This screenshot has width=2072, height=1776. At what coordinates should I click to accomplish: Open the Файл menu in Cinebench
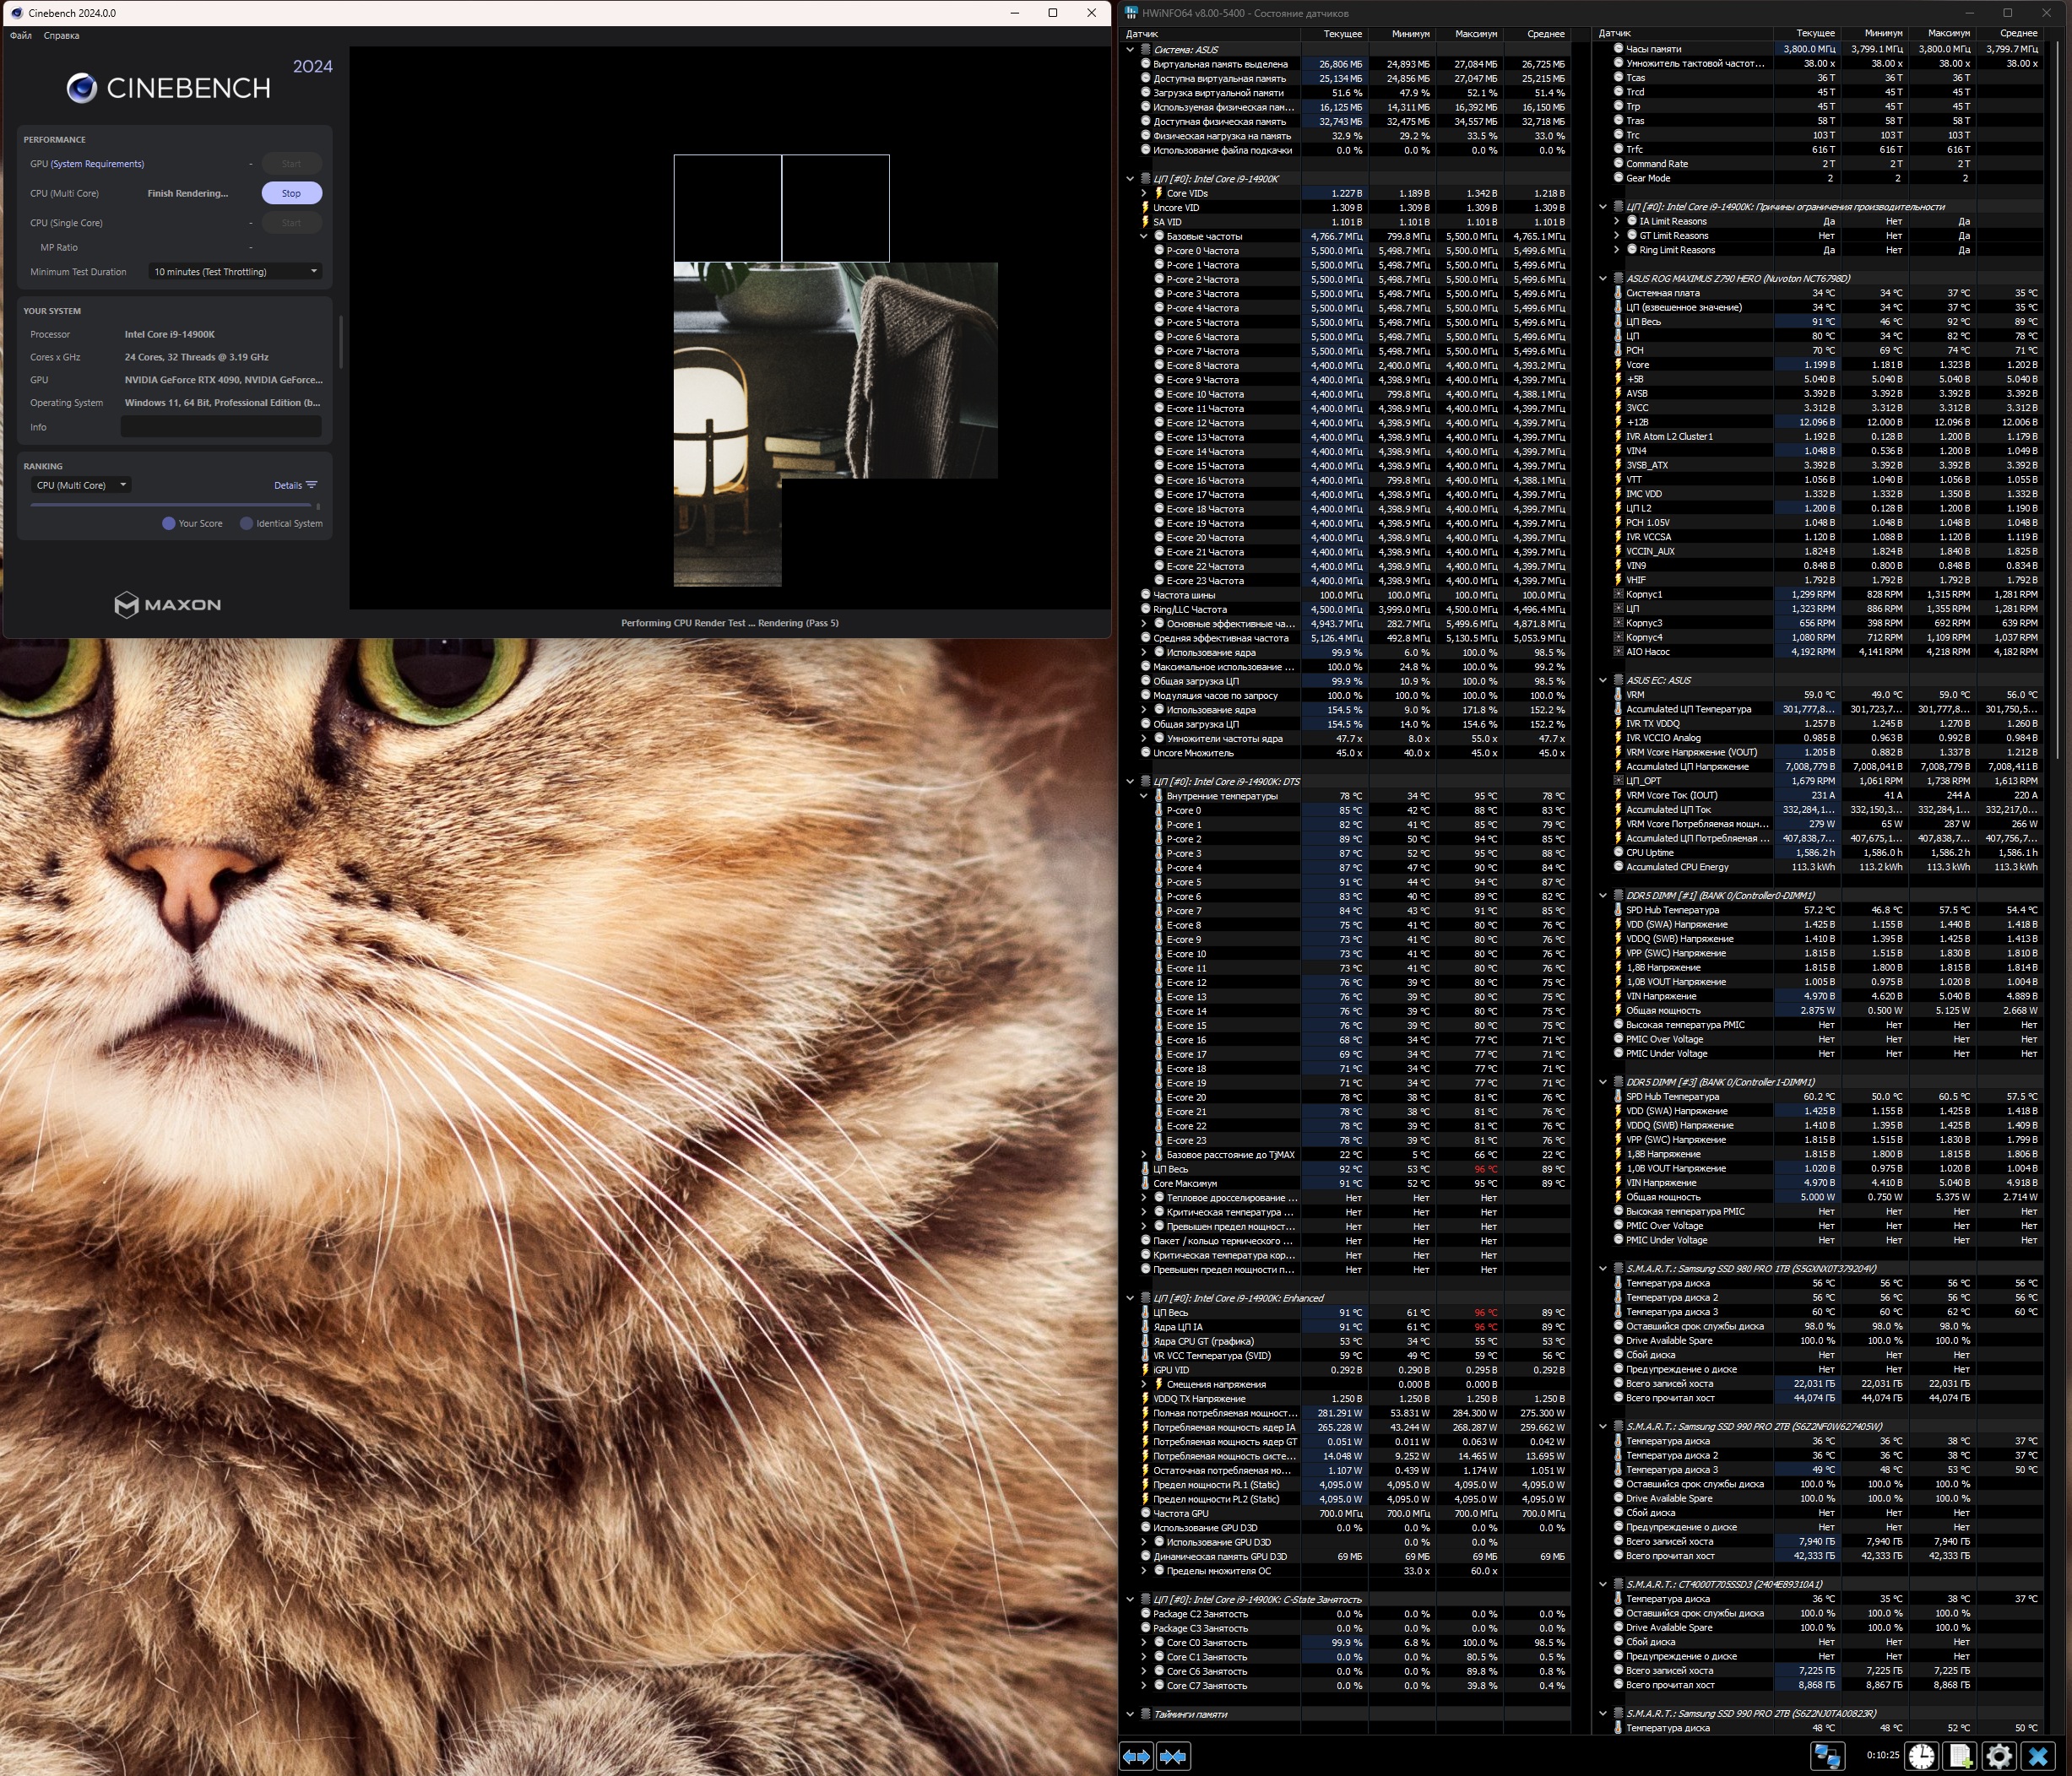pyautogui.click(x=20, y=36)
